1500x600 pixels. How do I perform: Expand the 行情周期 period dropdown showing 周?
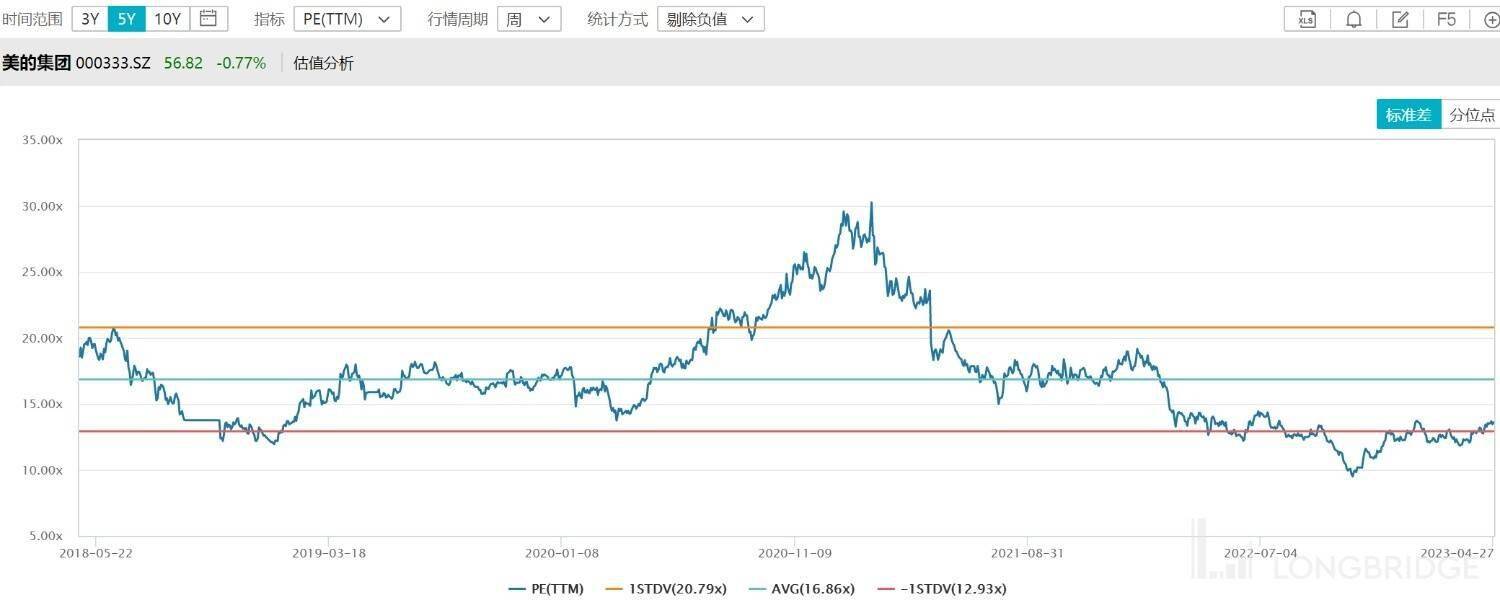point(529,19)
